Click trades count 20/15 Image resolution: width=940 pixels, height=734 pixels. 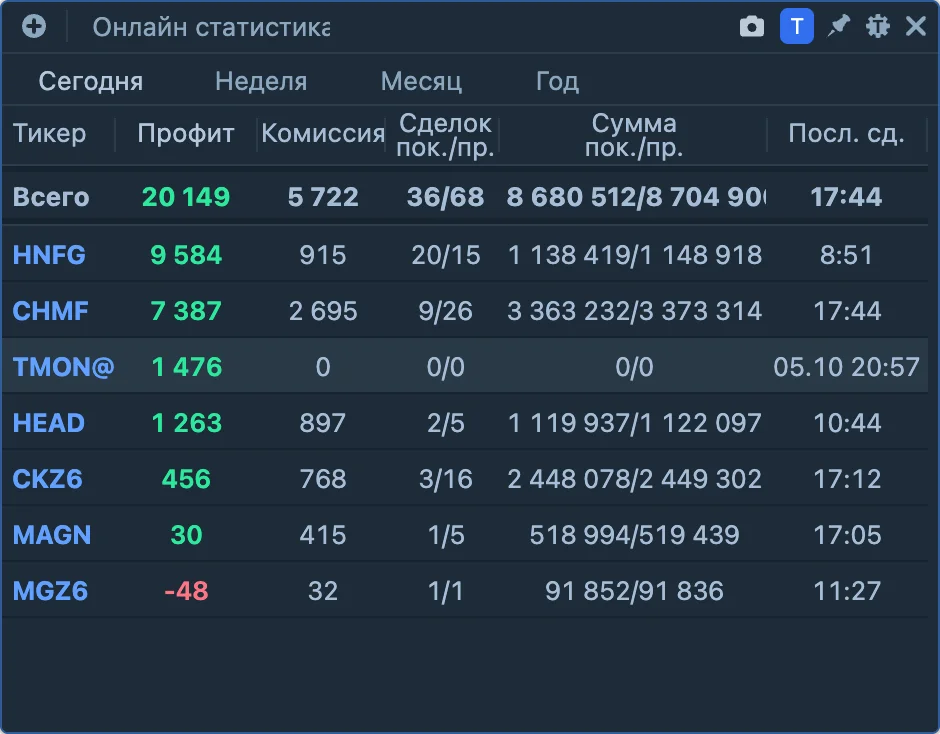pyautogui.click(x=445, y=255)
